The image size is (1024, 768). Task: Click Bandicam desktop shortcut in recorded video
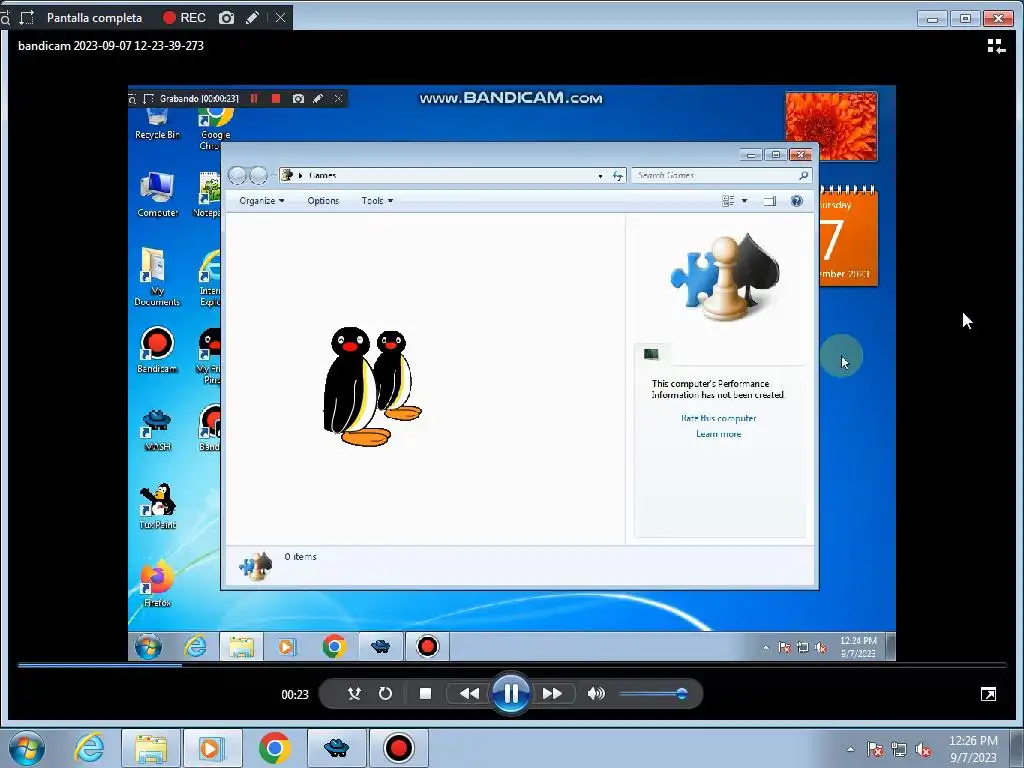pyautogui.click(x=157, y=350)
